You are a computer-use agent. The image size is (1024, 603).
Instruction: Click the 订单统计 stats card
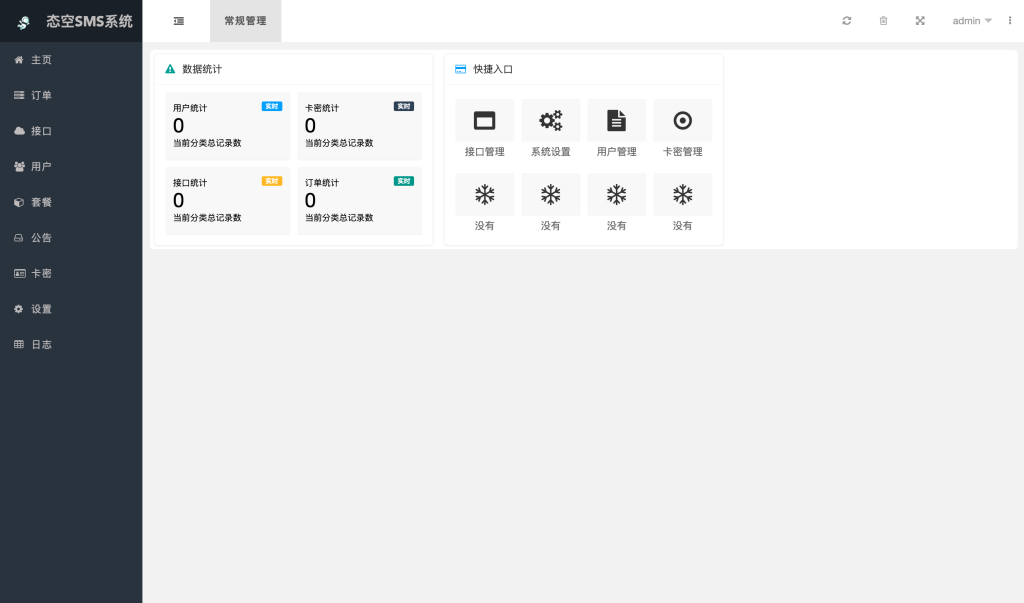click(x=359, y=200)
